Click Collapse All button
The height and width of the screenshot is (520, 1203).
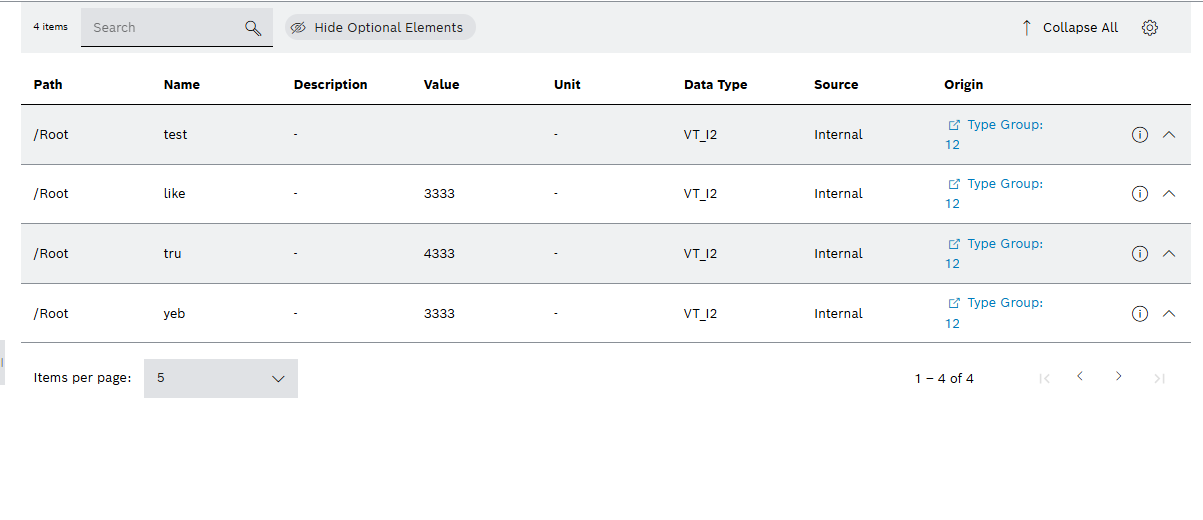pyautogui.click(x=1069, y=28)
